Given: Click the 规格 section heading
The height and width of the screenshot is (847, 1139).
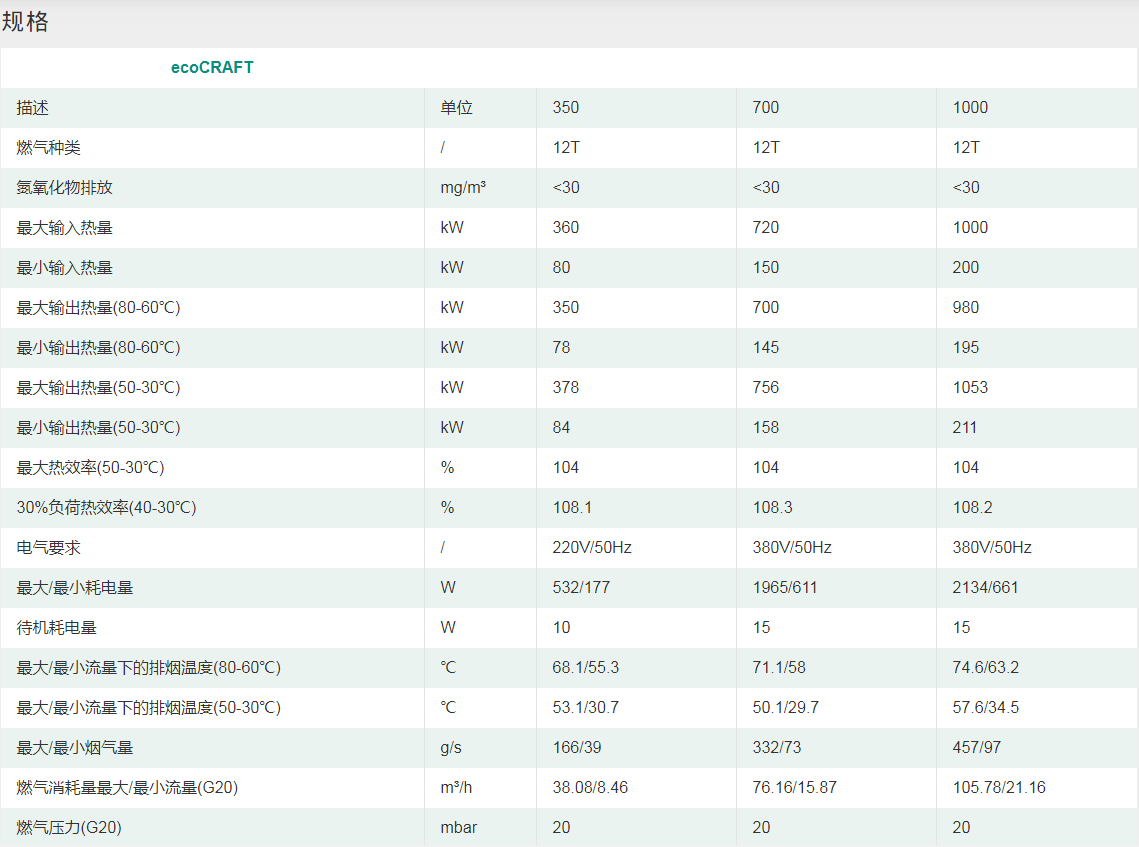Looking at the screenshot, I should pos(26,22).
